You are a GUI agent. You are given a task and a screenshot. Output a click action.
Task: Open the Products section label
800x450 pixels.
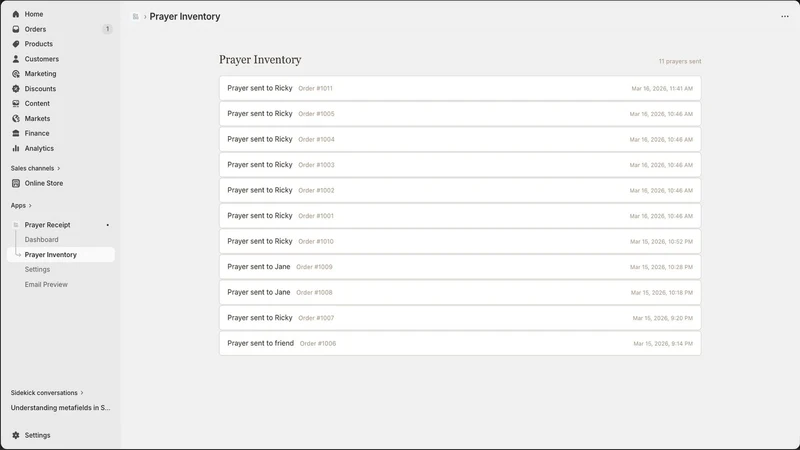point(38,44)
